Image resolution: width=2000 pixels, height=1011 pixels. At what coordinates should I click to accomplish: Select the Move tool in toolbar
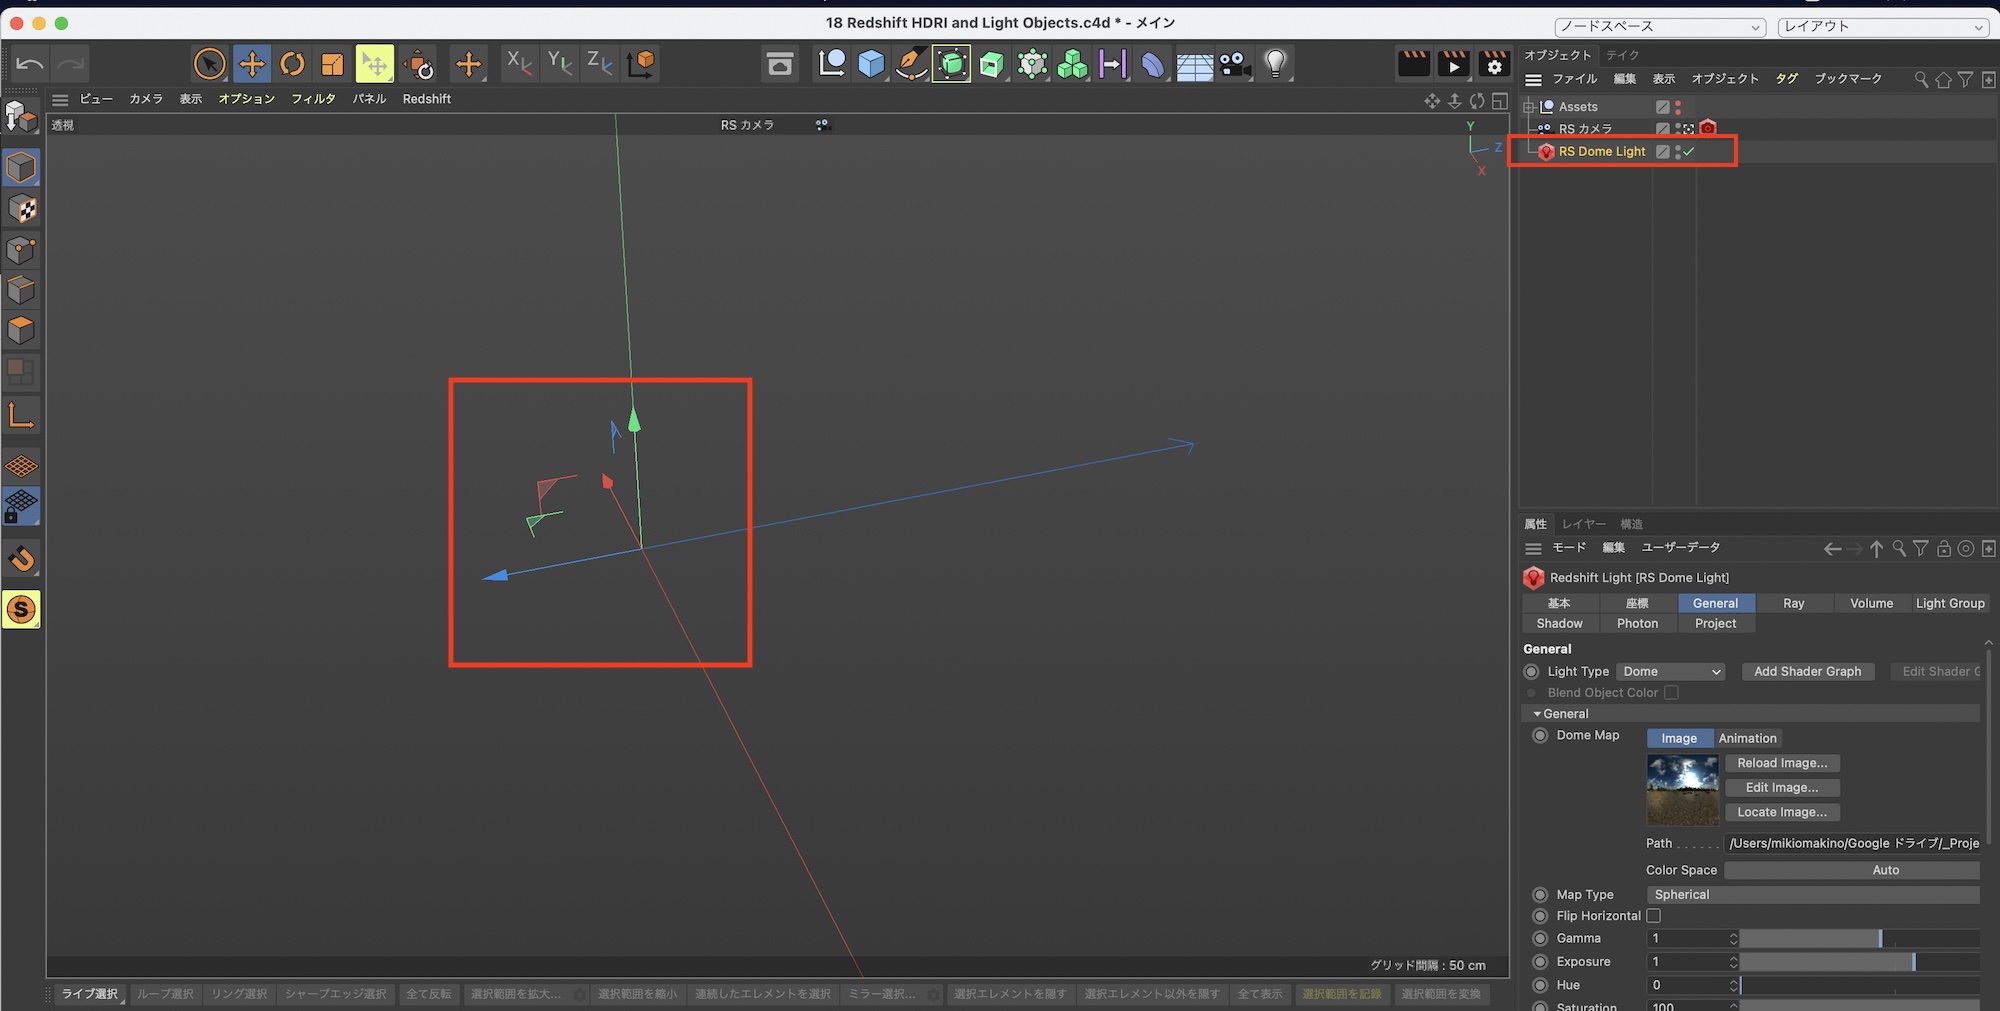252,64
